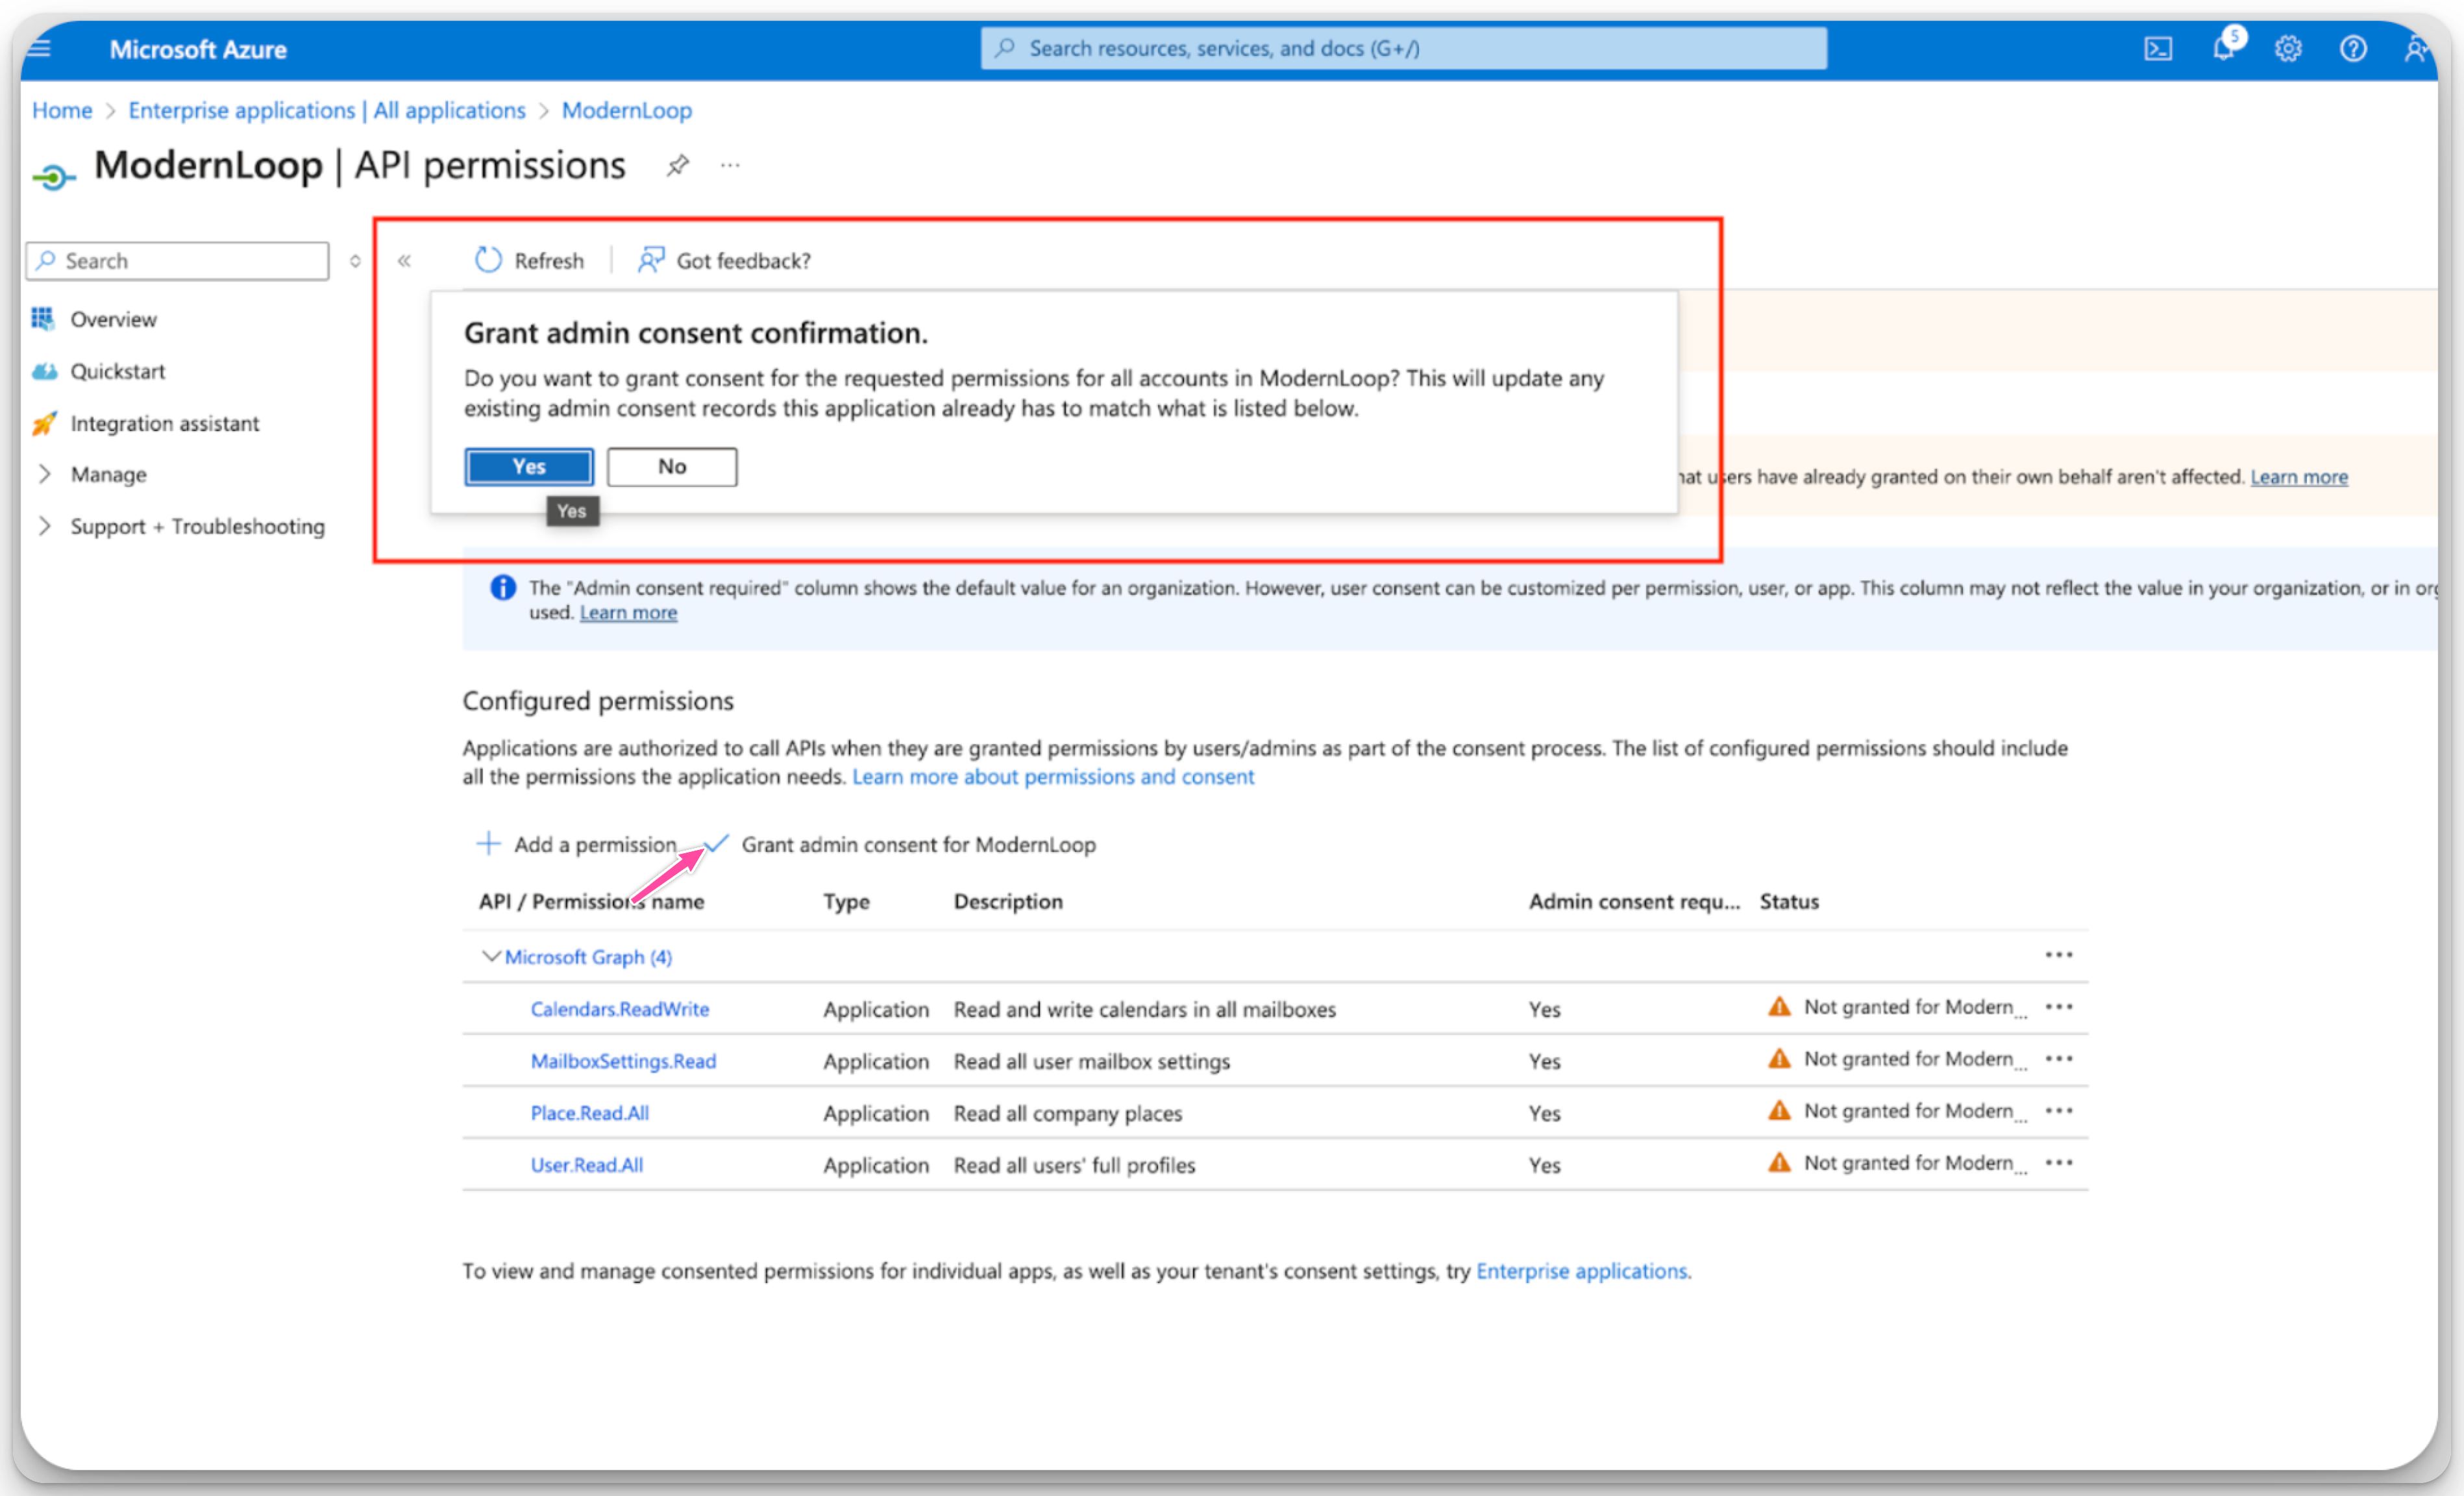Open Integration assistant in the sidebar

[164, 423]
